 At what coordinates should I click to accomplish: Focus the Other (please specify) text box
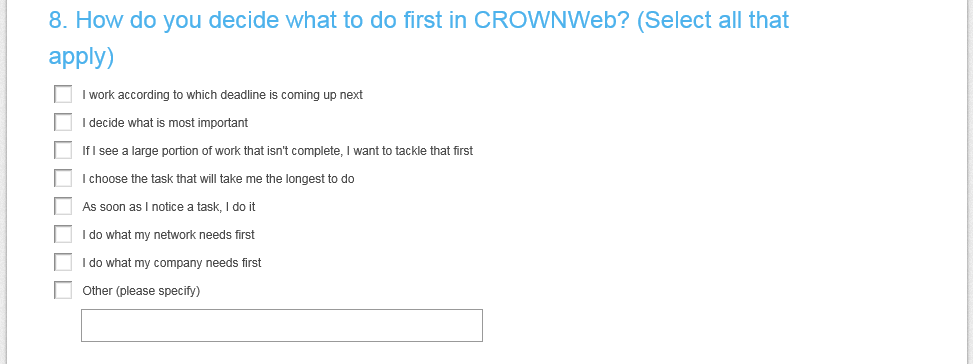click(x=282, y=326)
